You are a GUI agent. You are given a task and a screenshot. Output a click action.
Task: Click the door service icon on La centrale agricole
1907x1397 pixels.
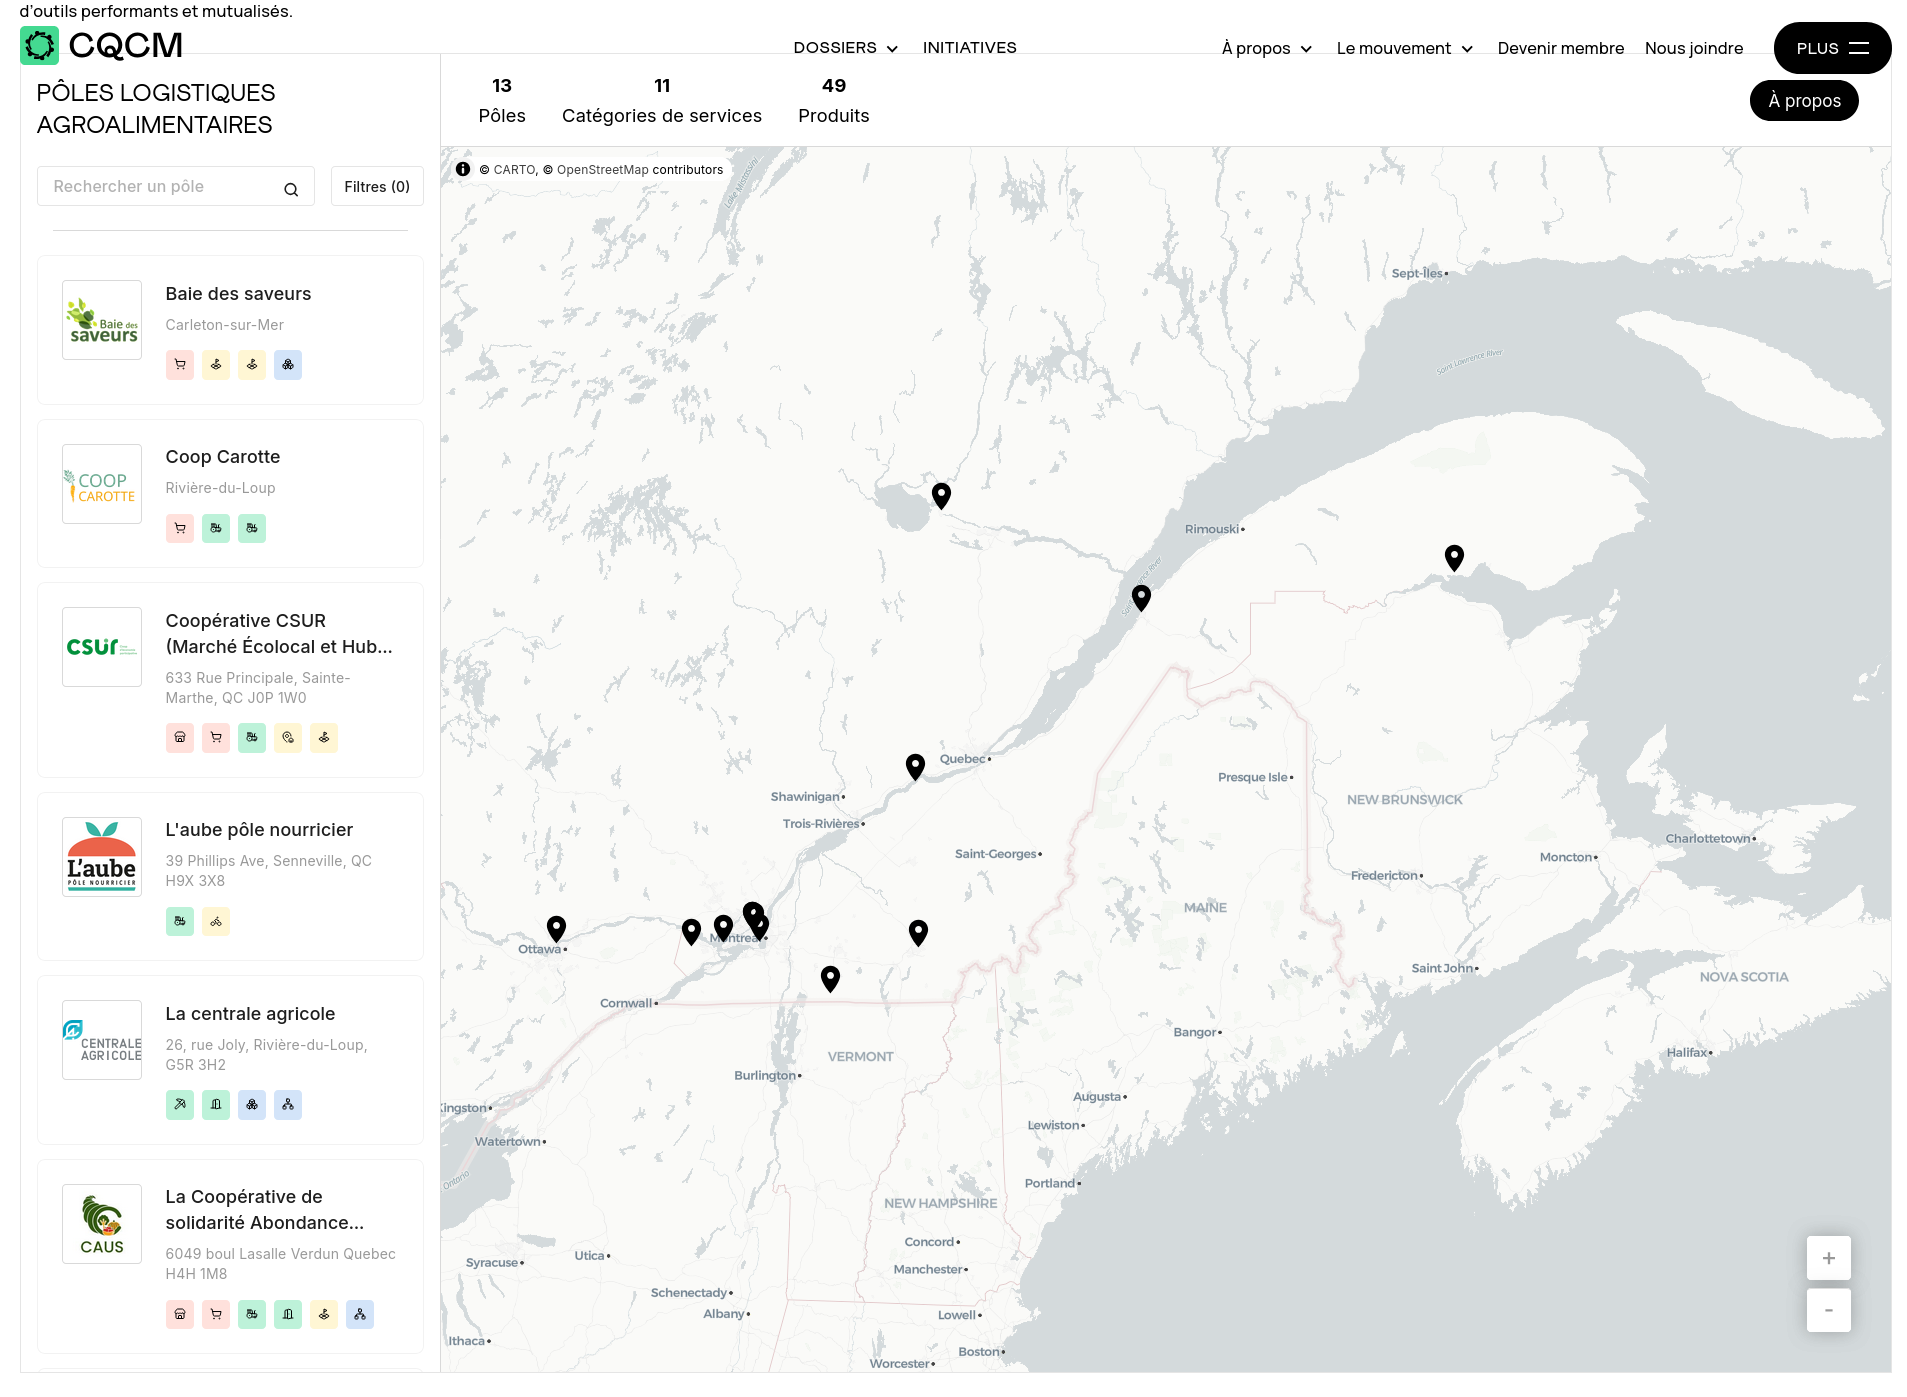[x=216, y=1105]
